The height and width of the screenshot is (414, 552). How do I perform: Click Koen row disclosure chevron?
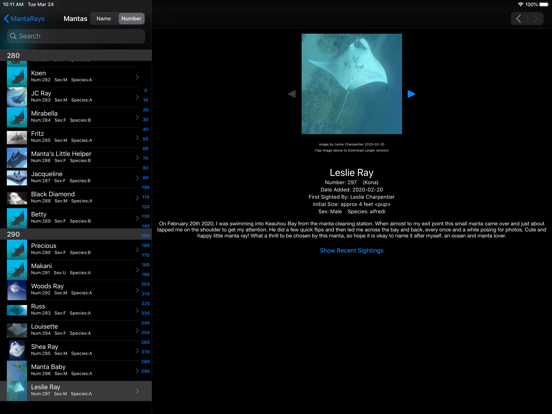[x=137, y=77]
